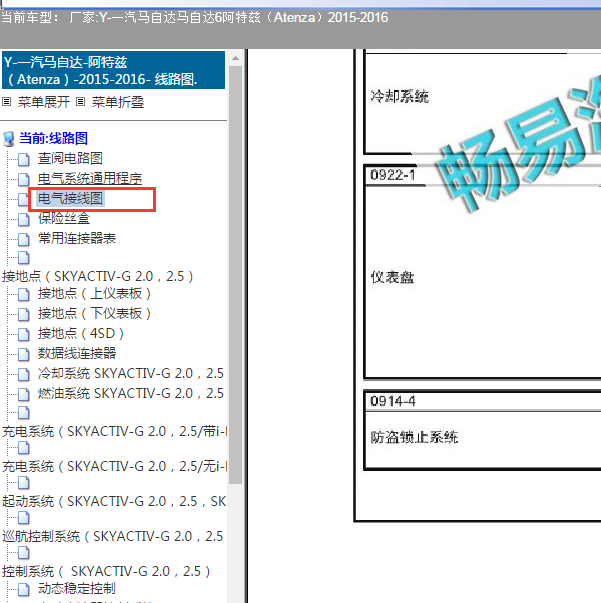This screenshot has width=601, height=603.
Task: Click page icon beside 接地点（4SD）
Action: (x=23, y=334)
